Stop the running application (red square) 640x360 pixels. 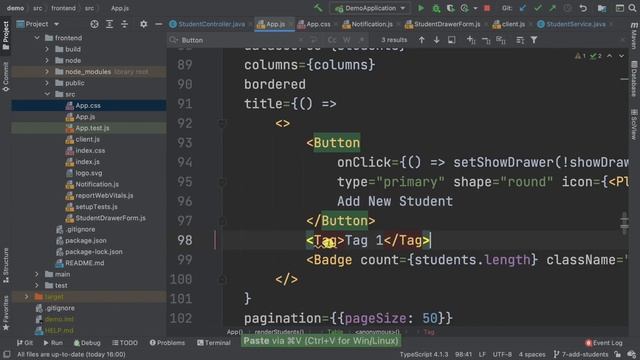(x=487, y=8)
